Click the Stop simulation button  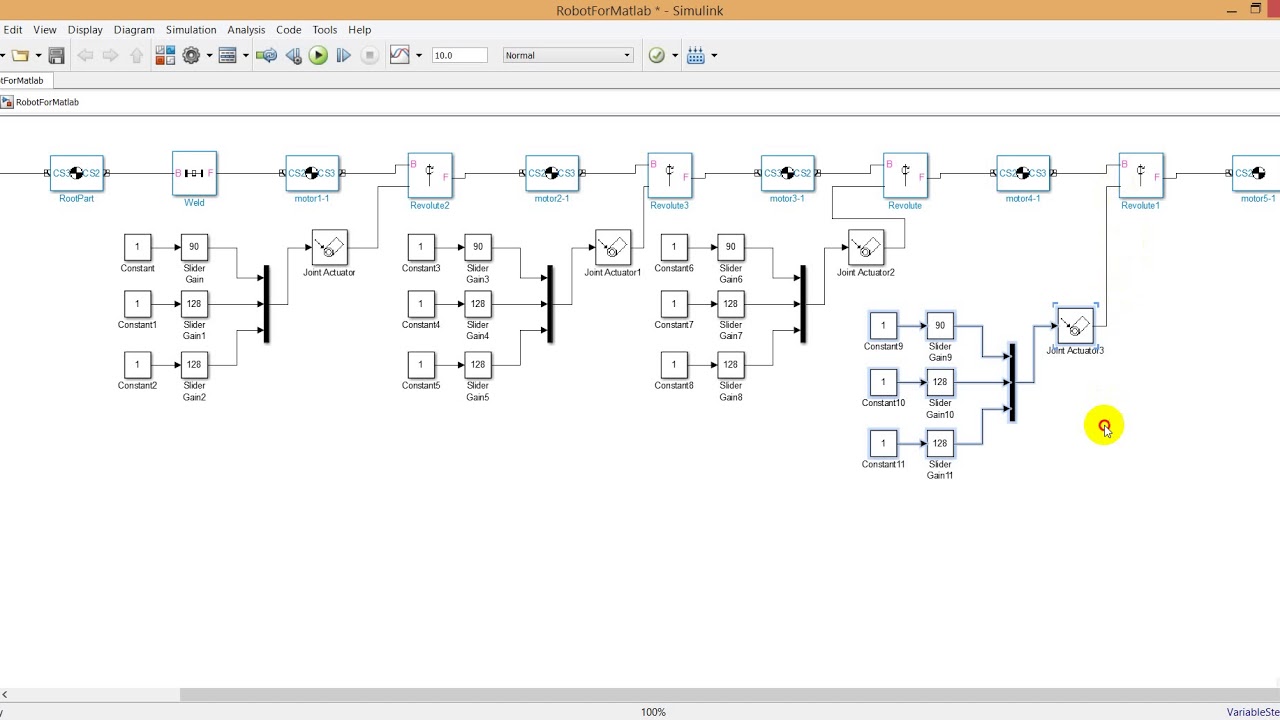[369, 56]
